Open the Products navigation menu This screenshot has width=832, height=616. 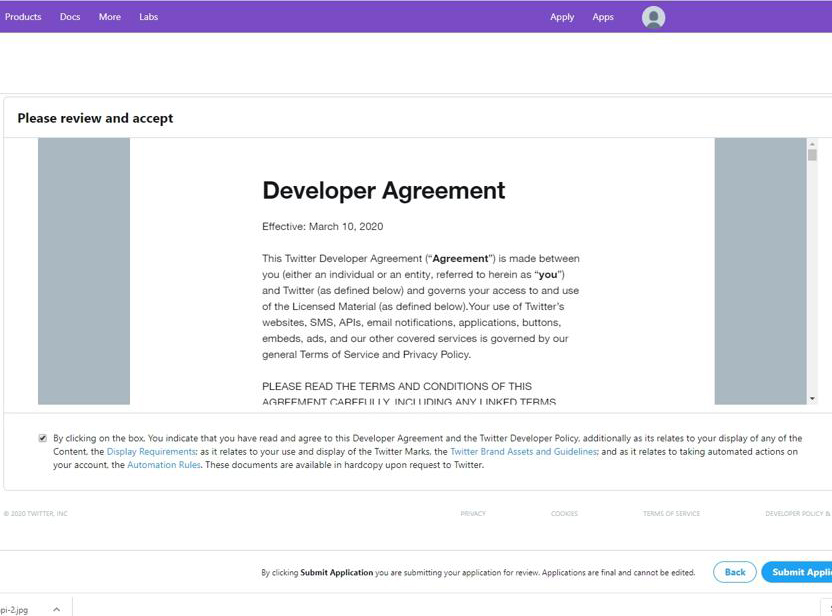pos(23,17)
